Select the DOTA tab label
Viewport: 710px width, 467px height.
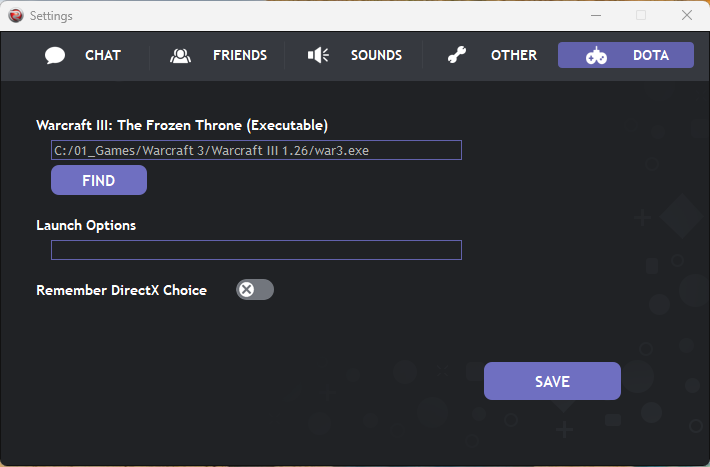(x=651, y=55)
